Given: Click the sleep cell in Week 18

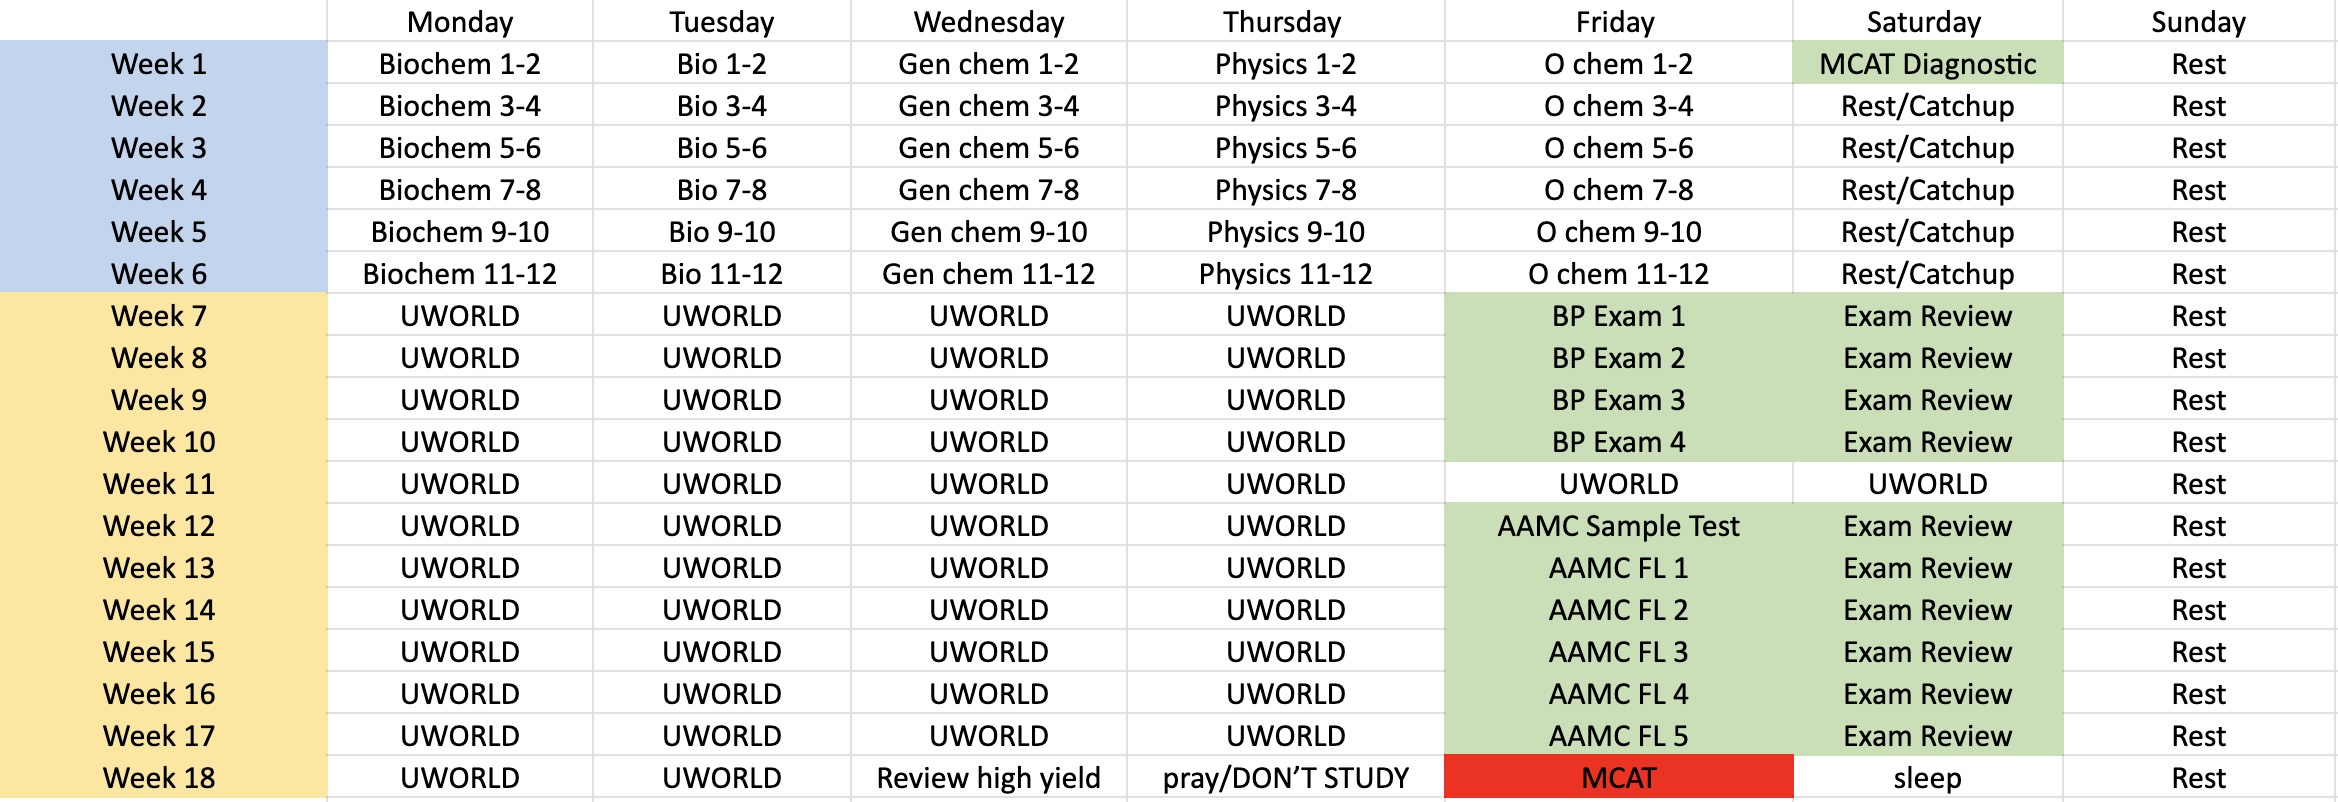Looking at the screenshot, I should (1927, 777).
